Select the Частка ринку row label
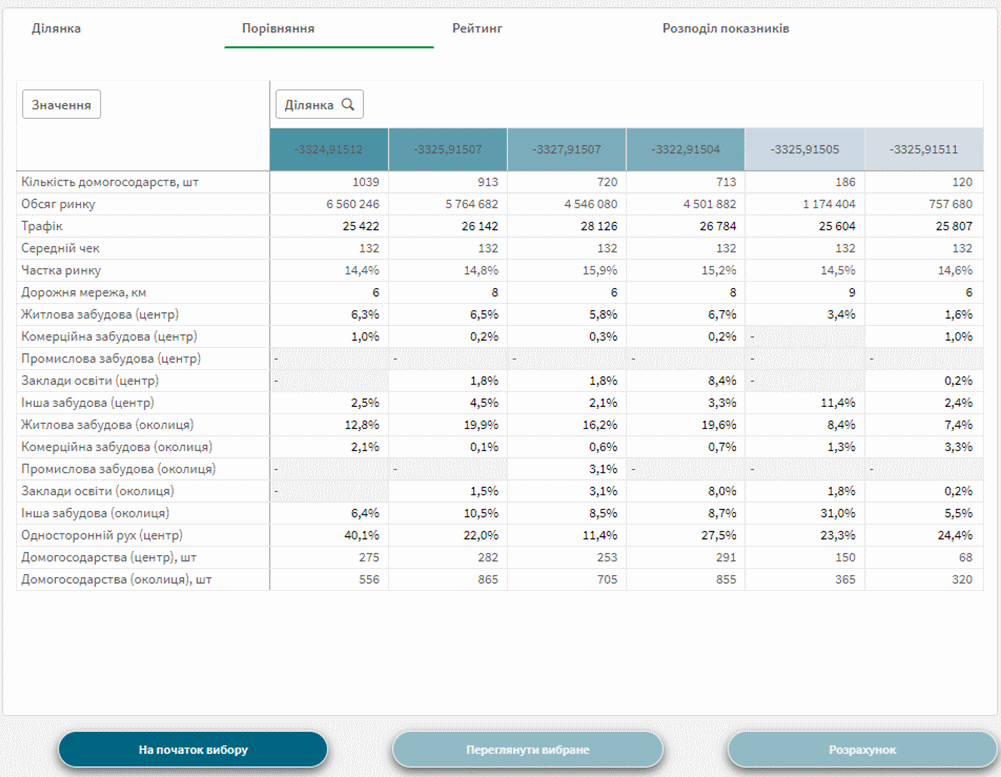This screenshot has width=1001, height=777. pyautogui.click(x=61, y=270)
